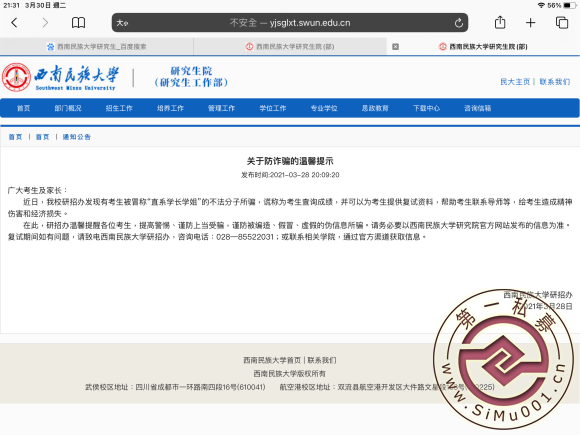Open the 咨询信箱 menu item
The width and height of the screenshot is (580, 435).
478,108
